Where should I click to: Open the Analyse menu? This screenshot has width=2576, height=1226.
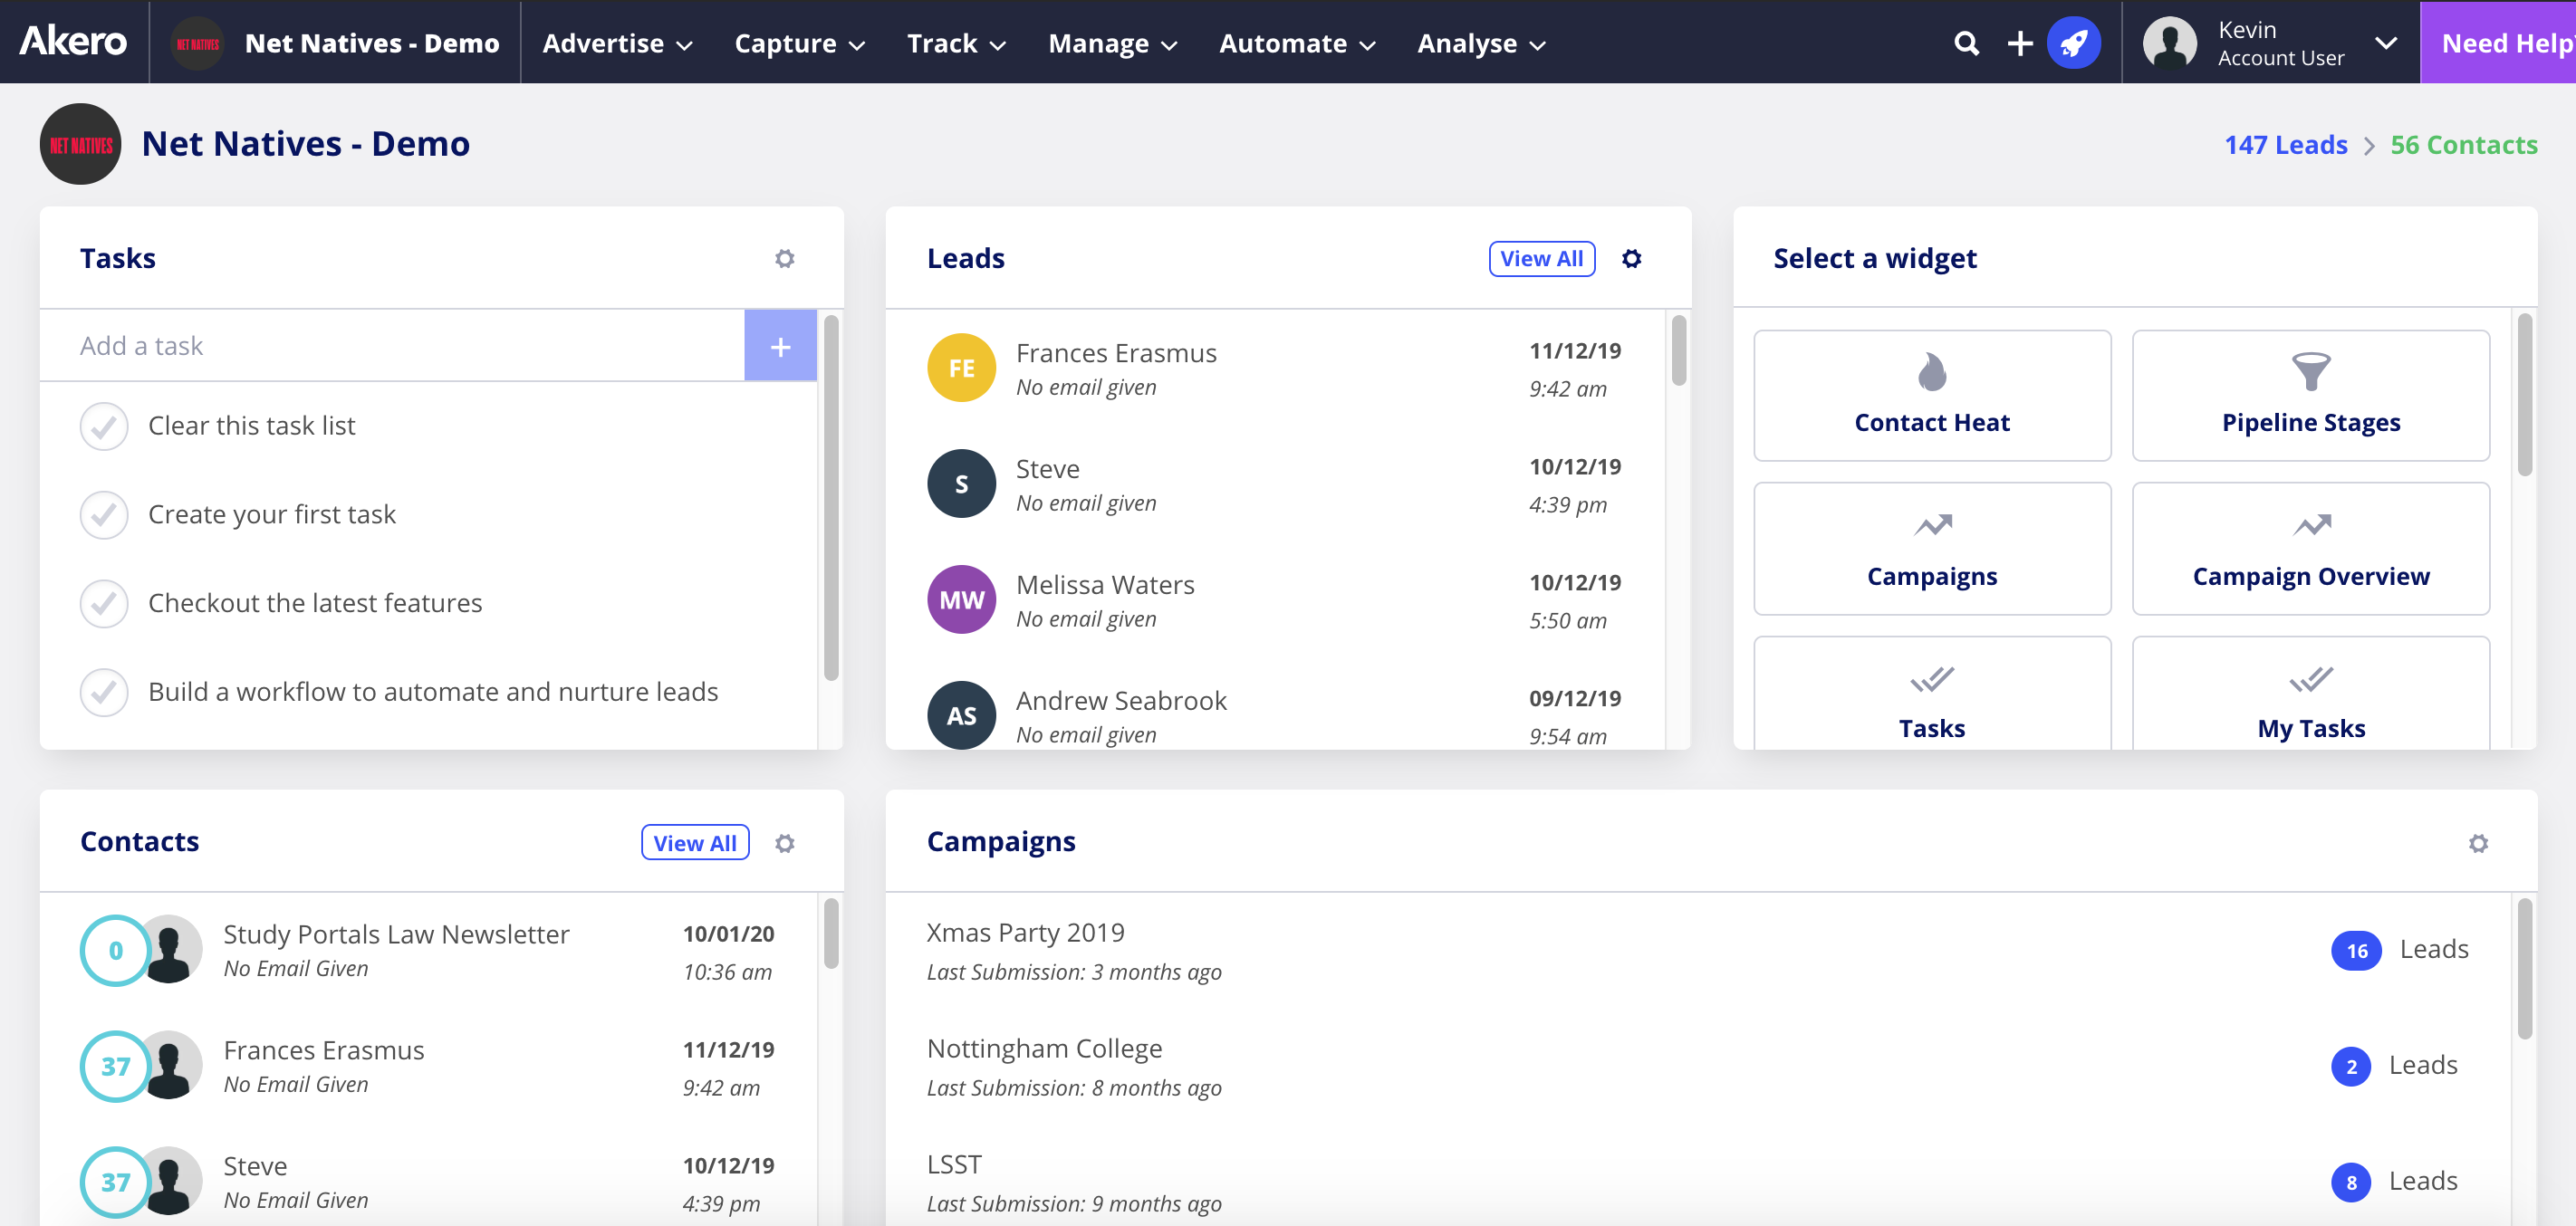[1481, 43]
